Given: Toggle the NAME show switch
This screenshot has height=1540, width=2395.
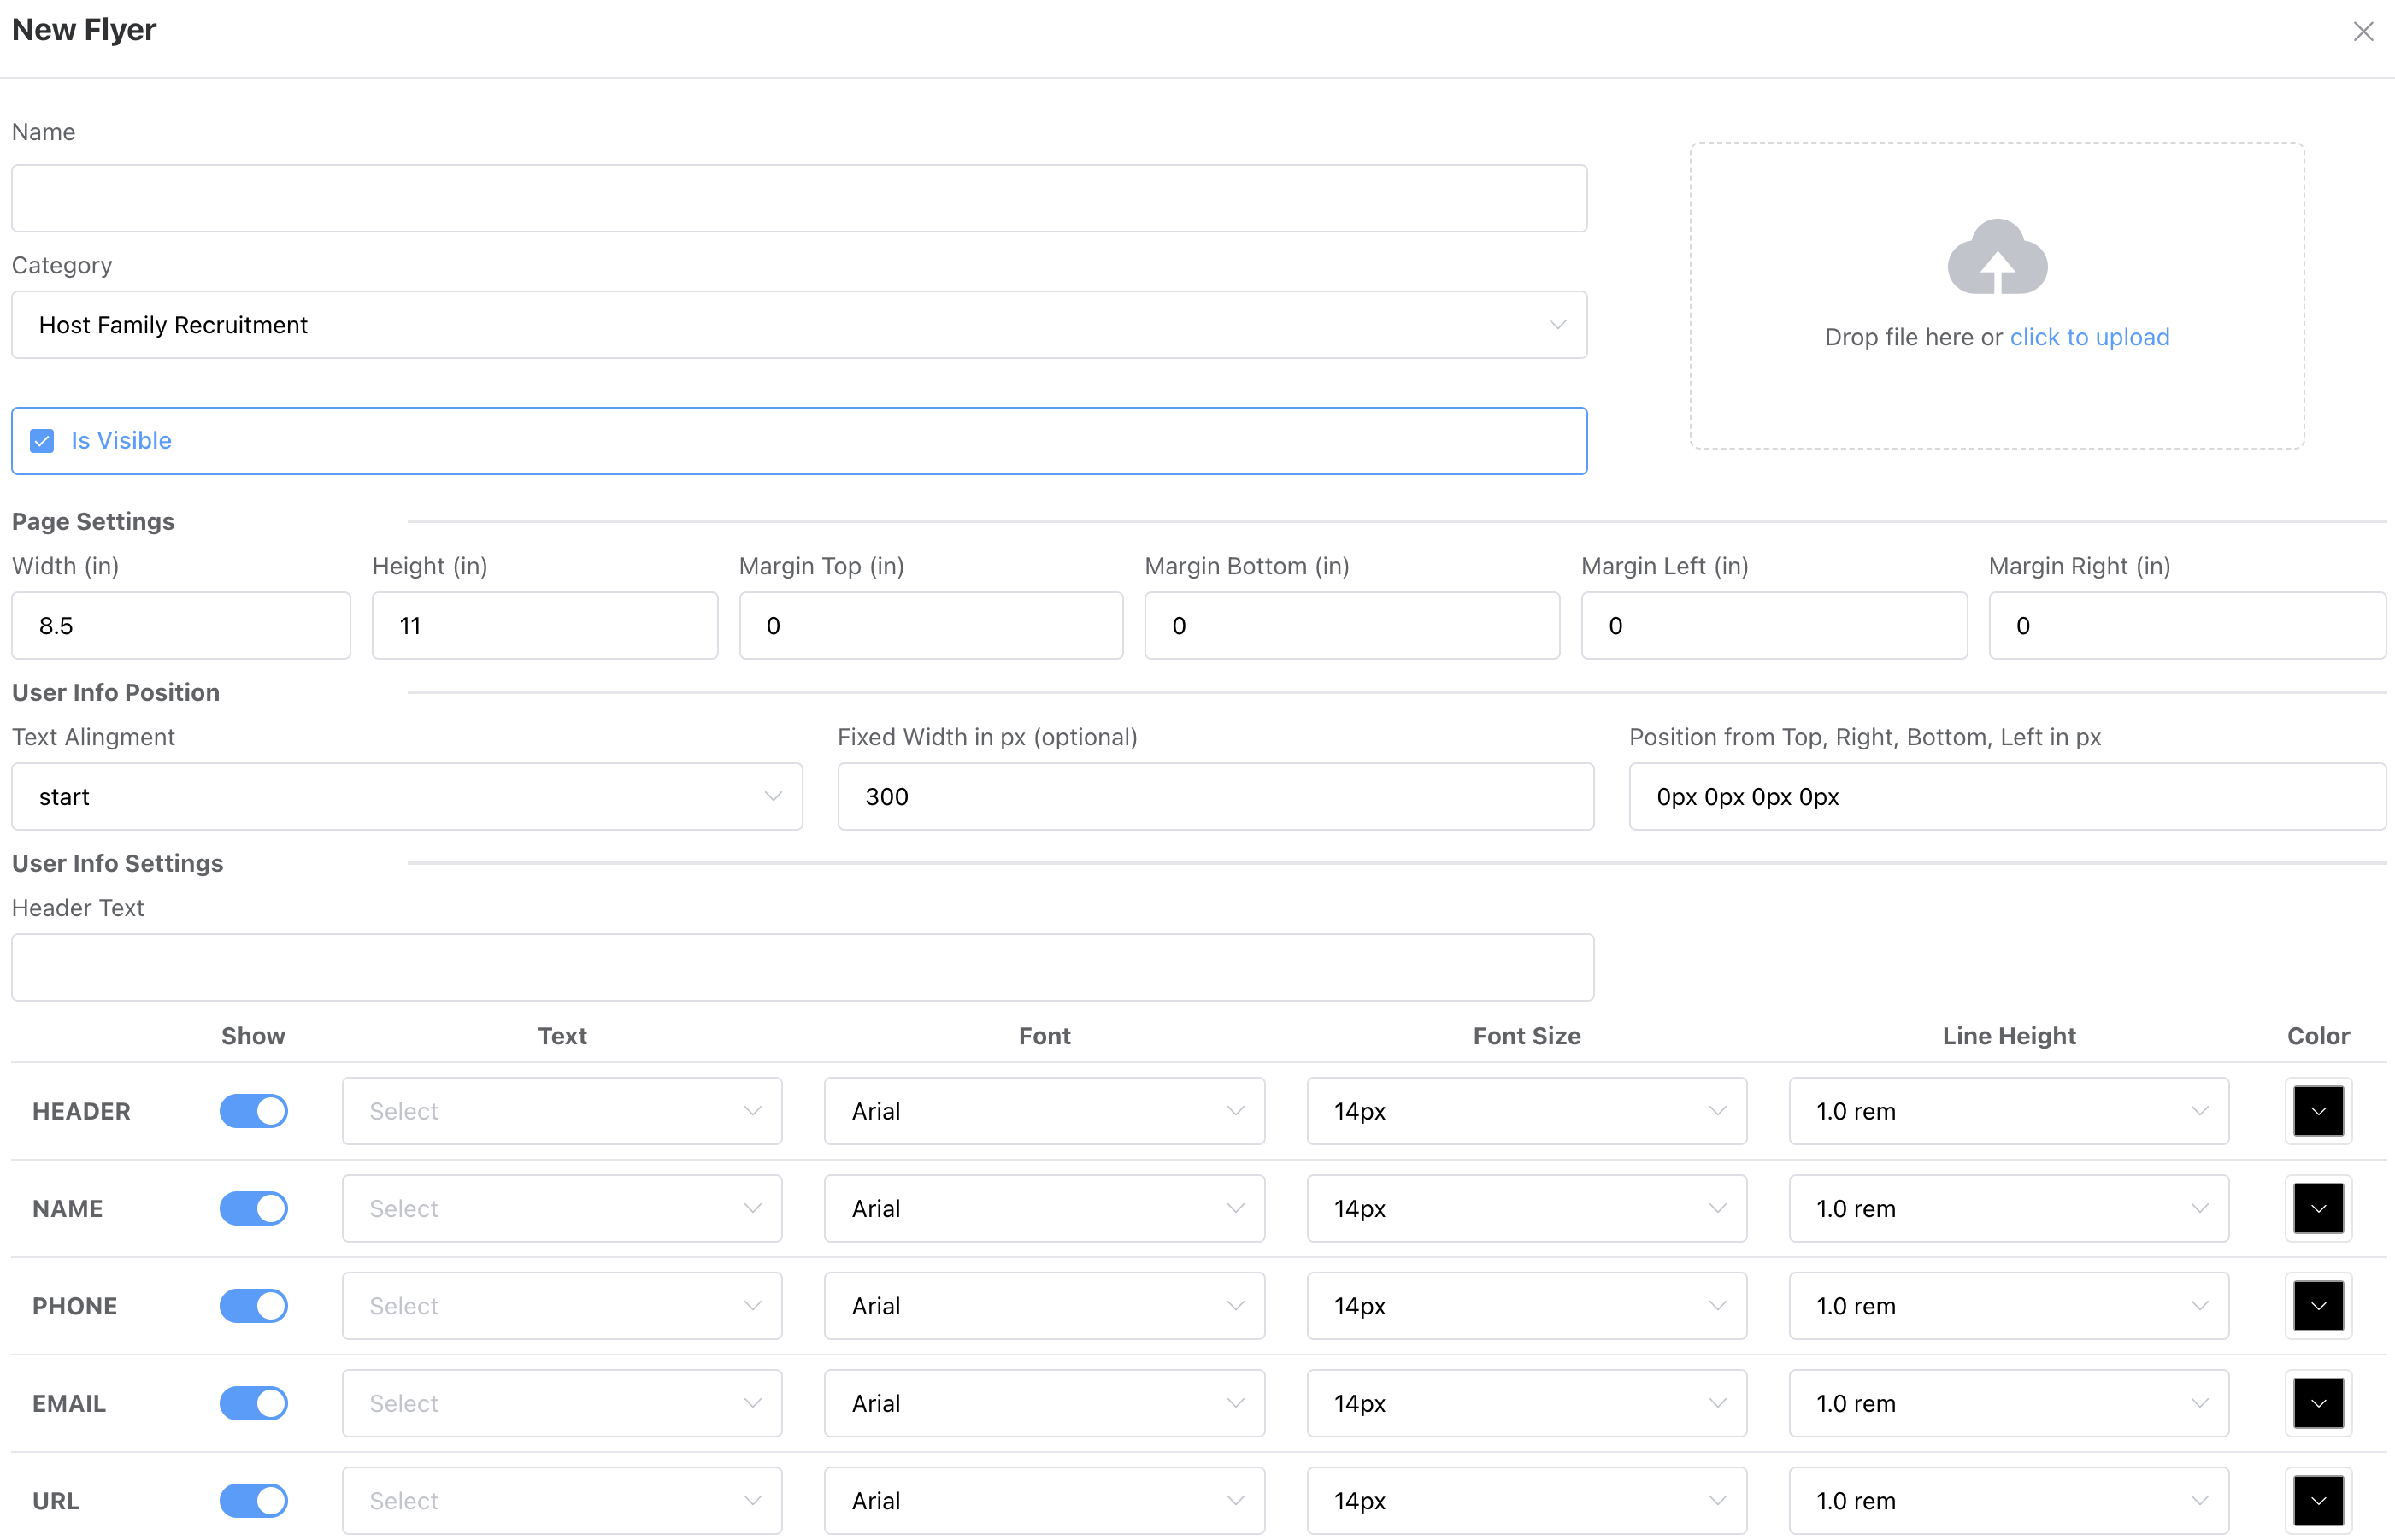Looking at the screenshot, I should (254, 1209).
